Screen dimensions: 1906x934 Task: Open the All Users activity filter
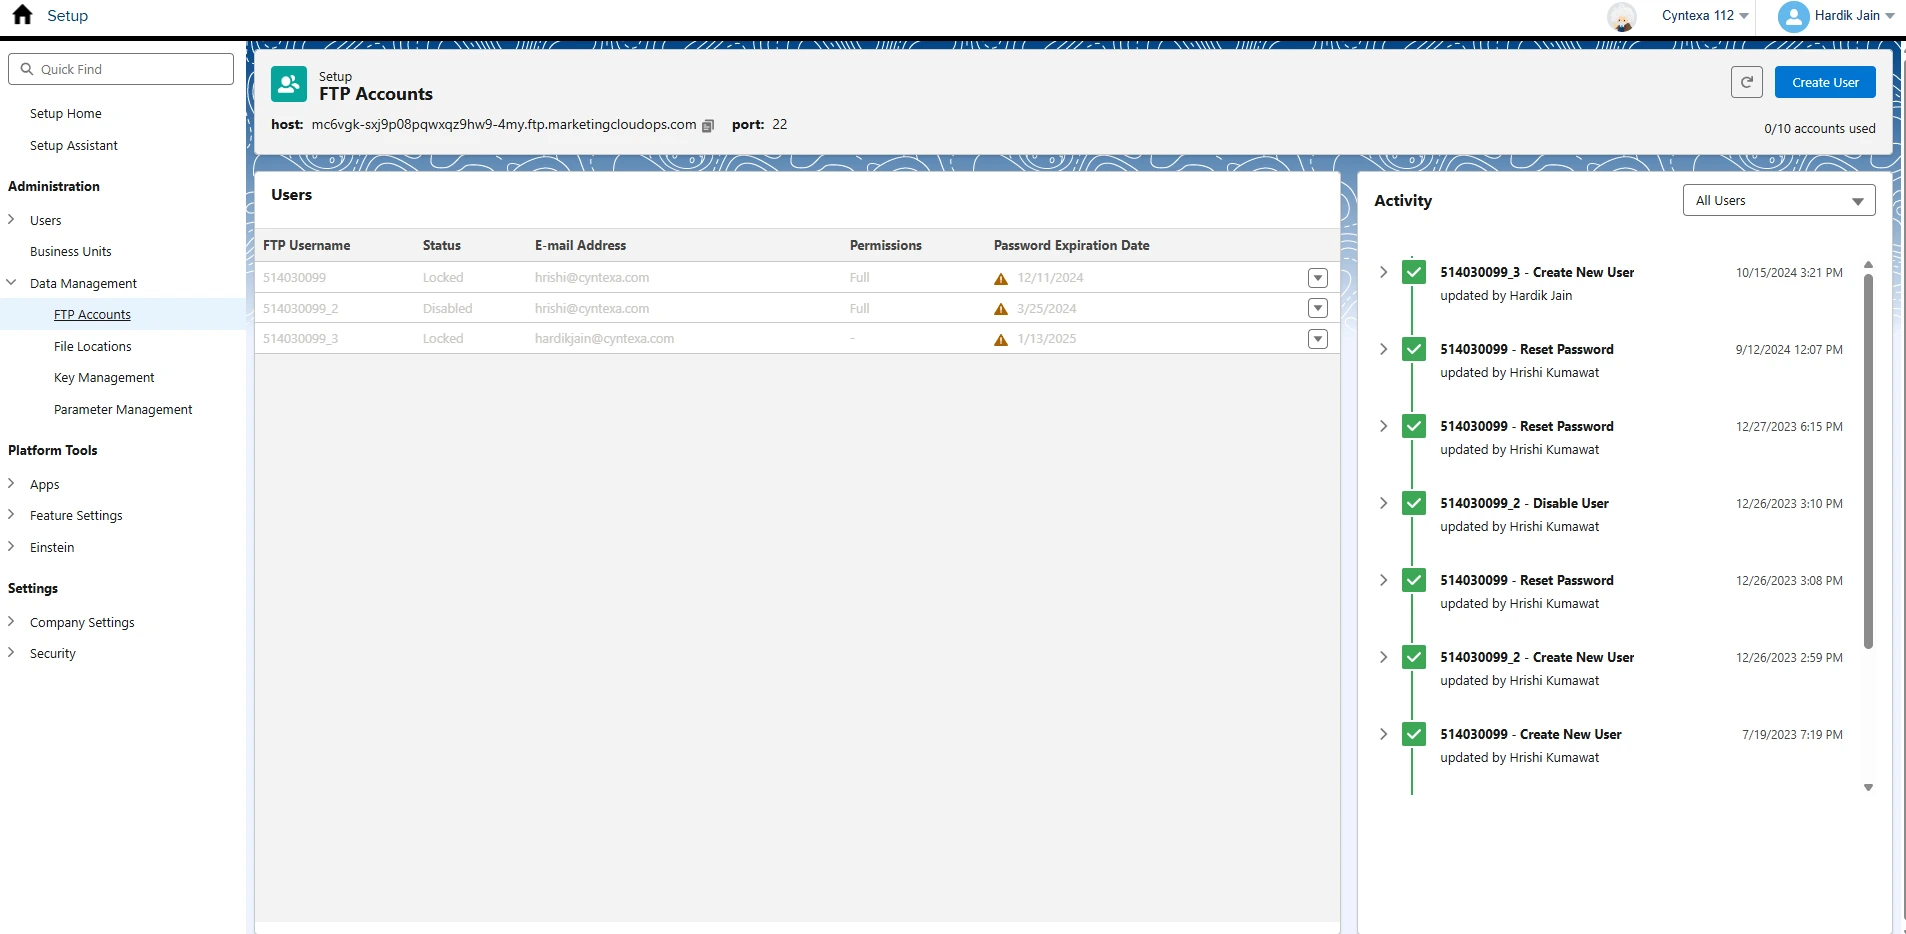[x=1778, y=201]
